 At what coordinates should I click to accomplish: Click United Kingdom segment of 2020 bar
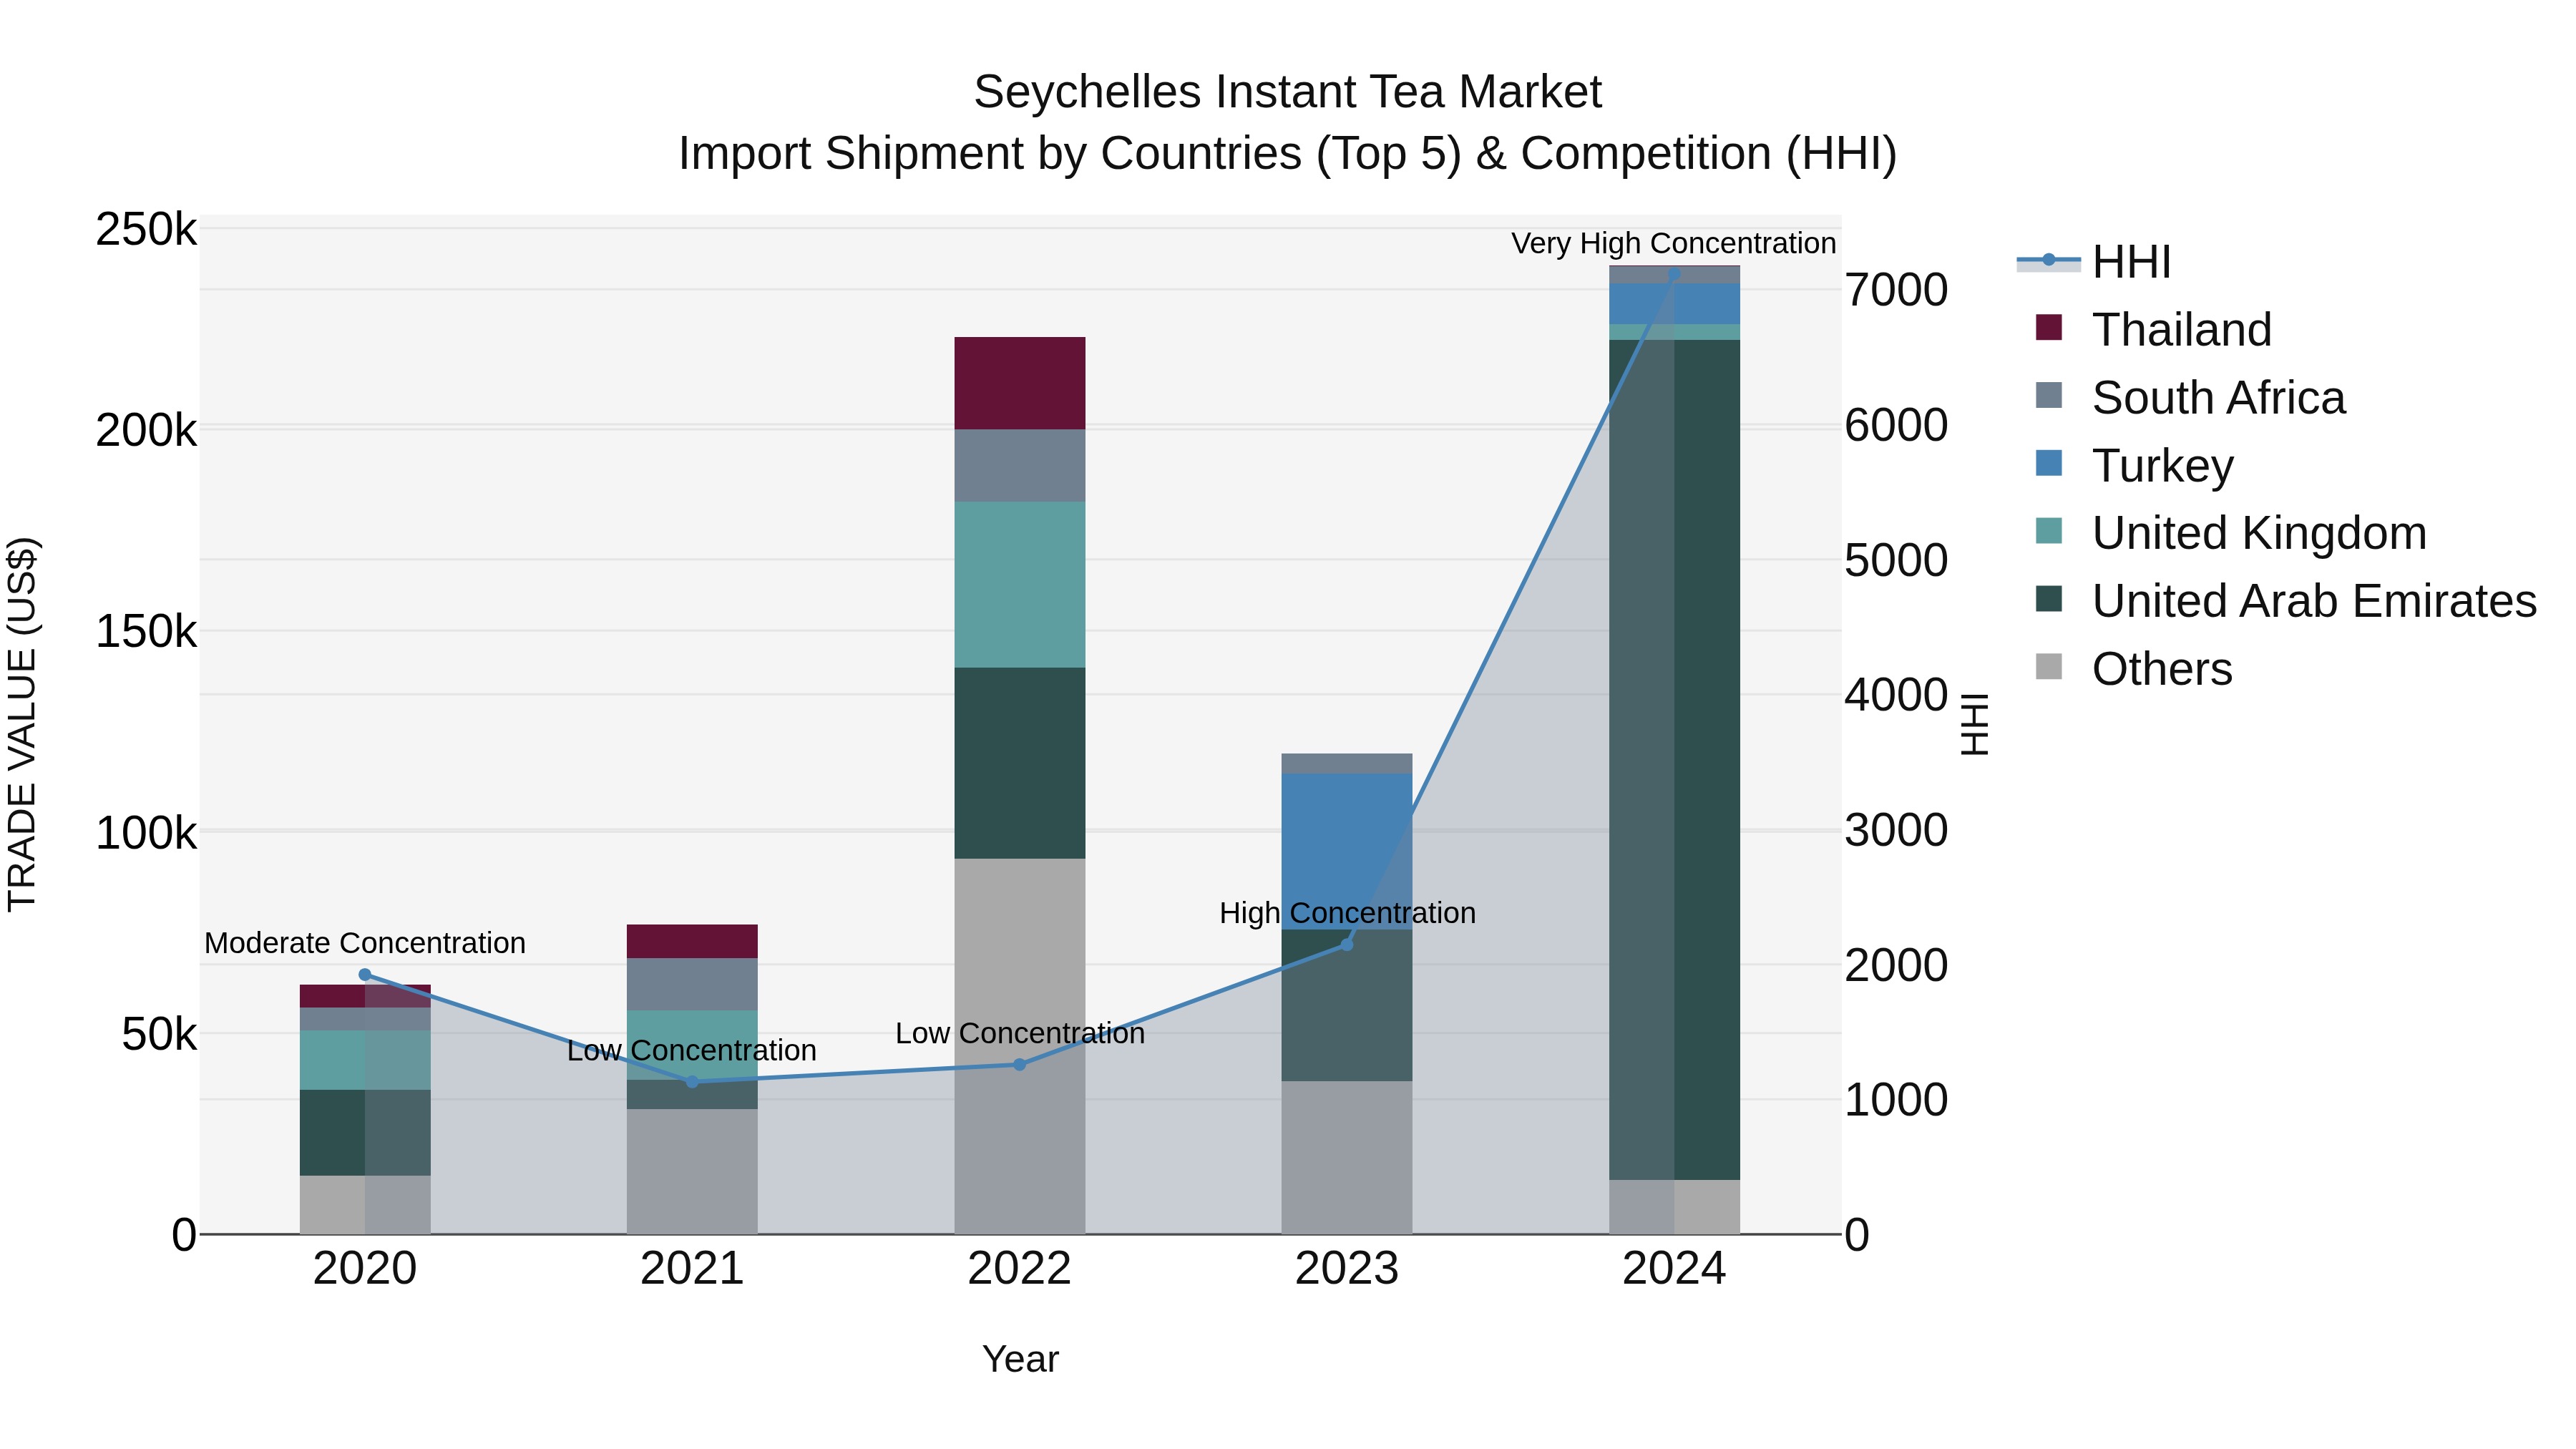pos(365,1060)
